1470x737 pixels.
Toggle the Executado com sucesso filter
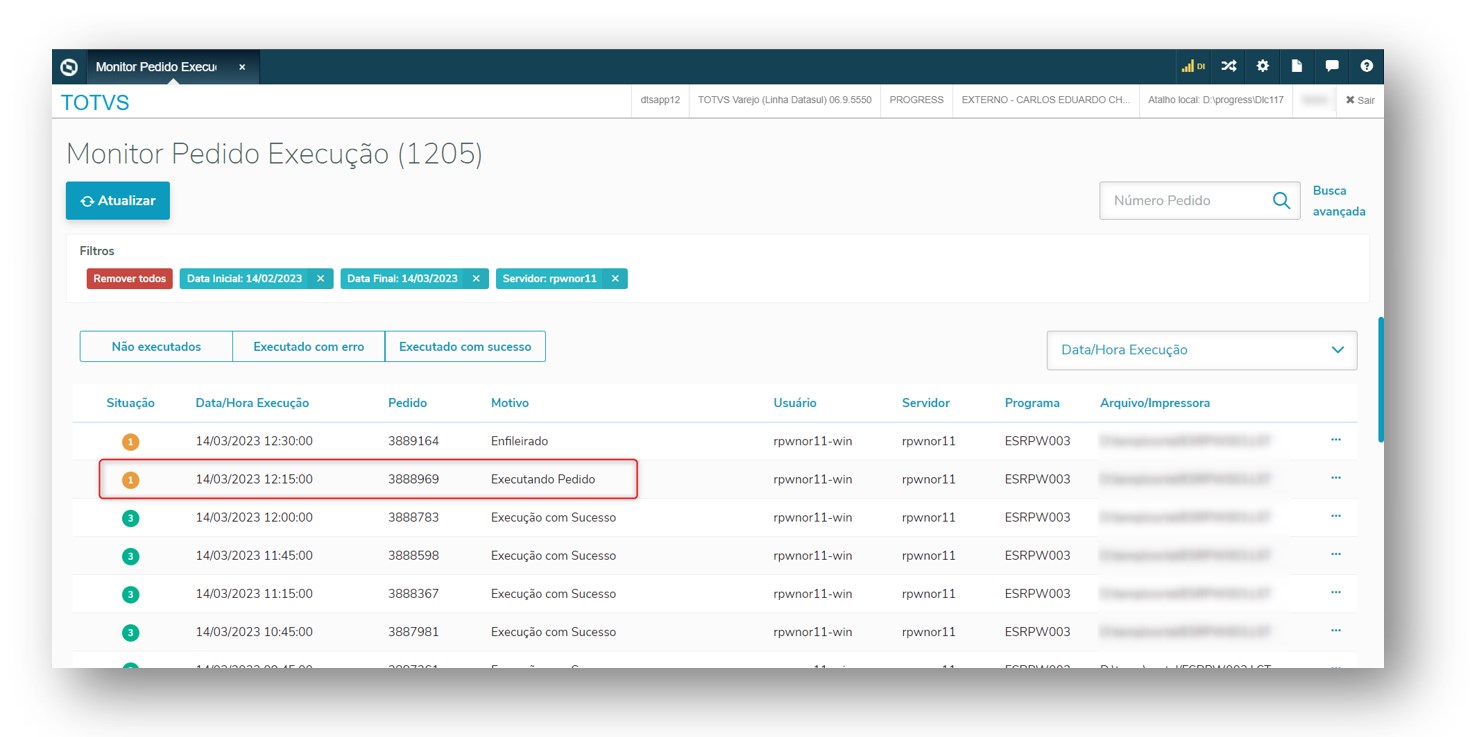click(465, 347)
